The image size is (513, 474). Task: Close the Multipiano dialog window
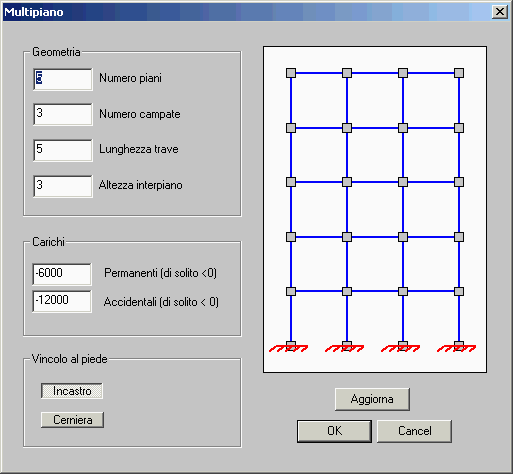pyautogui.click(x=500, y=12)
